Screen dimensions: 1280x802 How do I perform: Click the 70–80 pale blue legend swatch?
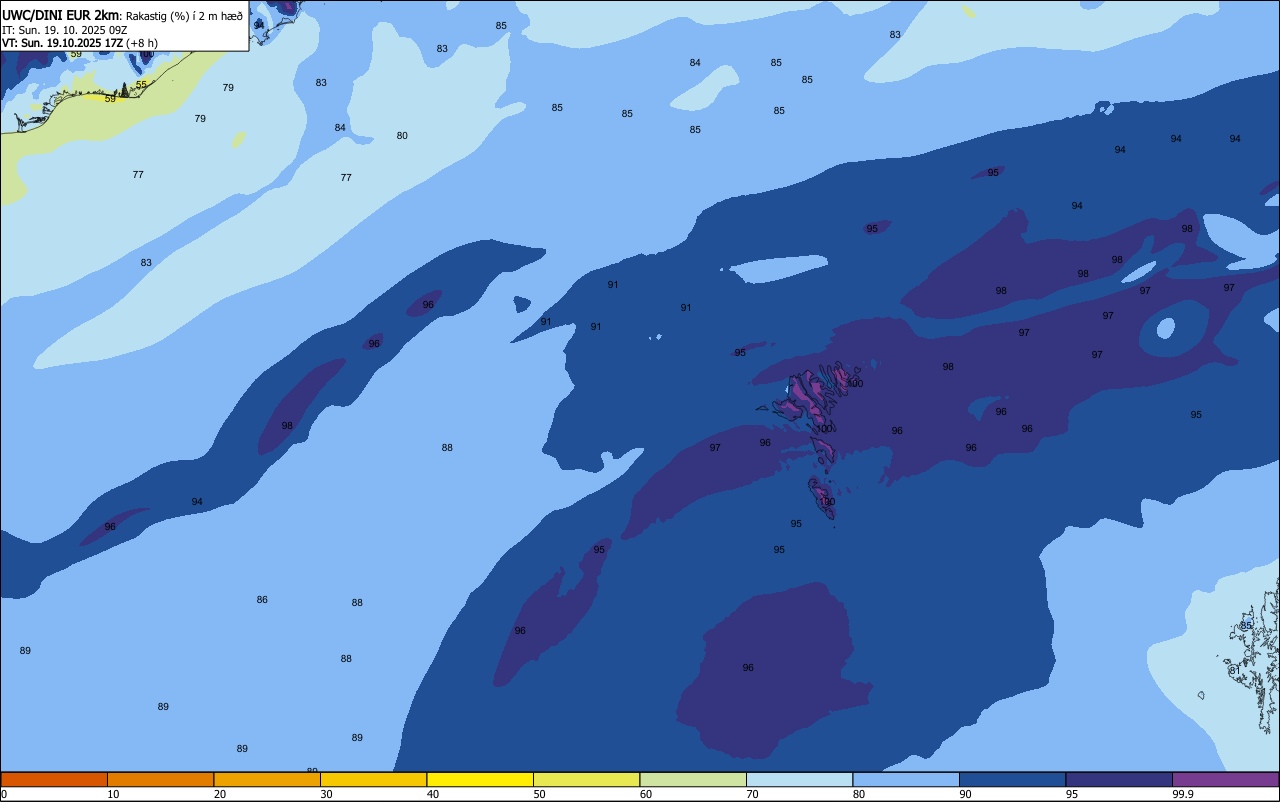[799, 779]
